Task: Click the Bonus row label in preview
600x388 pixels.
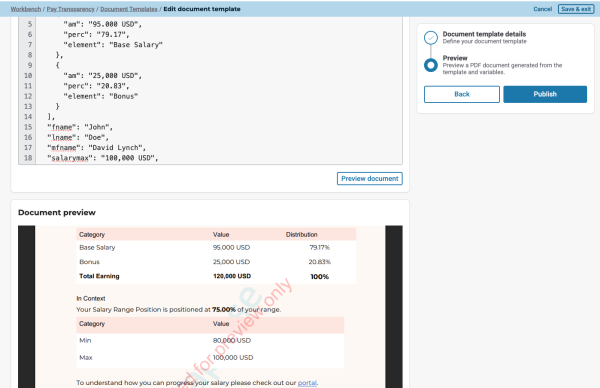Action: pyautogui.click(x=89, y=262)
